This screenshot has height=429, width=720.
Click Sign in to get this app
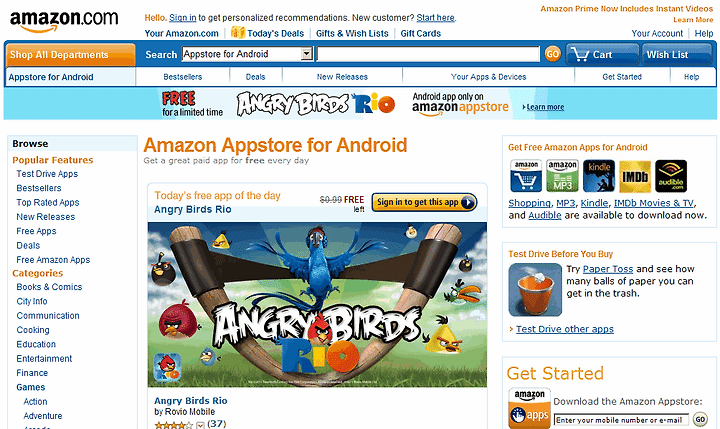[424, 203]
